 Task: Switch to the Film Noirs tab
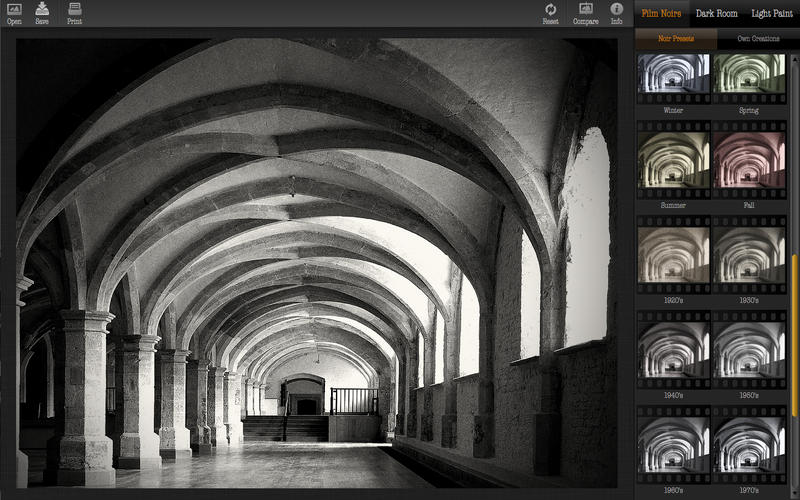point(661,14)
